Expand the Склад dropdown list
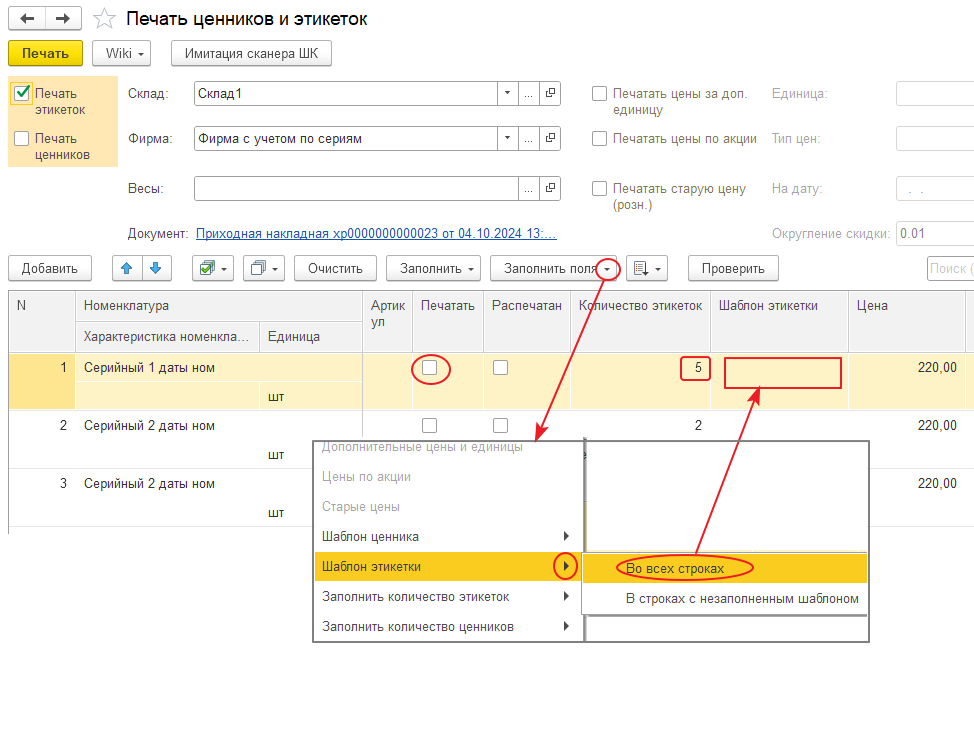This screenshot has height=749, width=974. (507, 93)
